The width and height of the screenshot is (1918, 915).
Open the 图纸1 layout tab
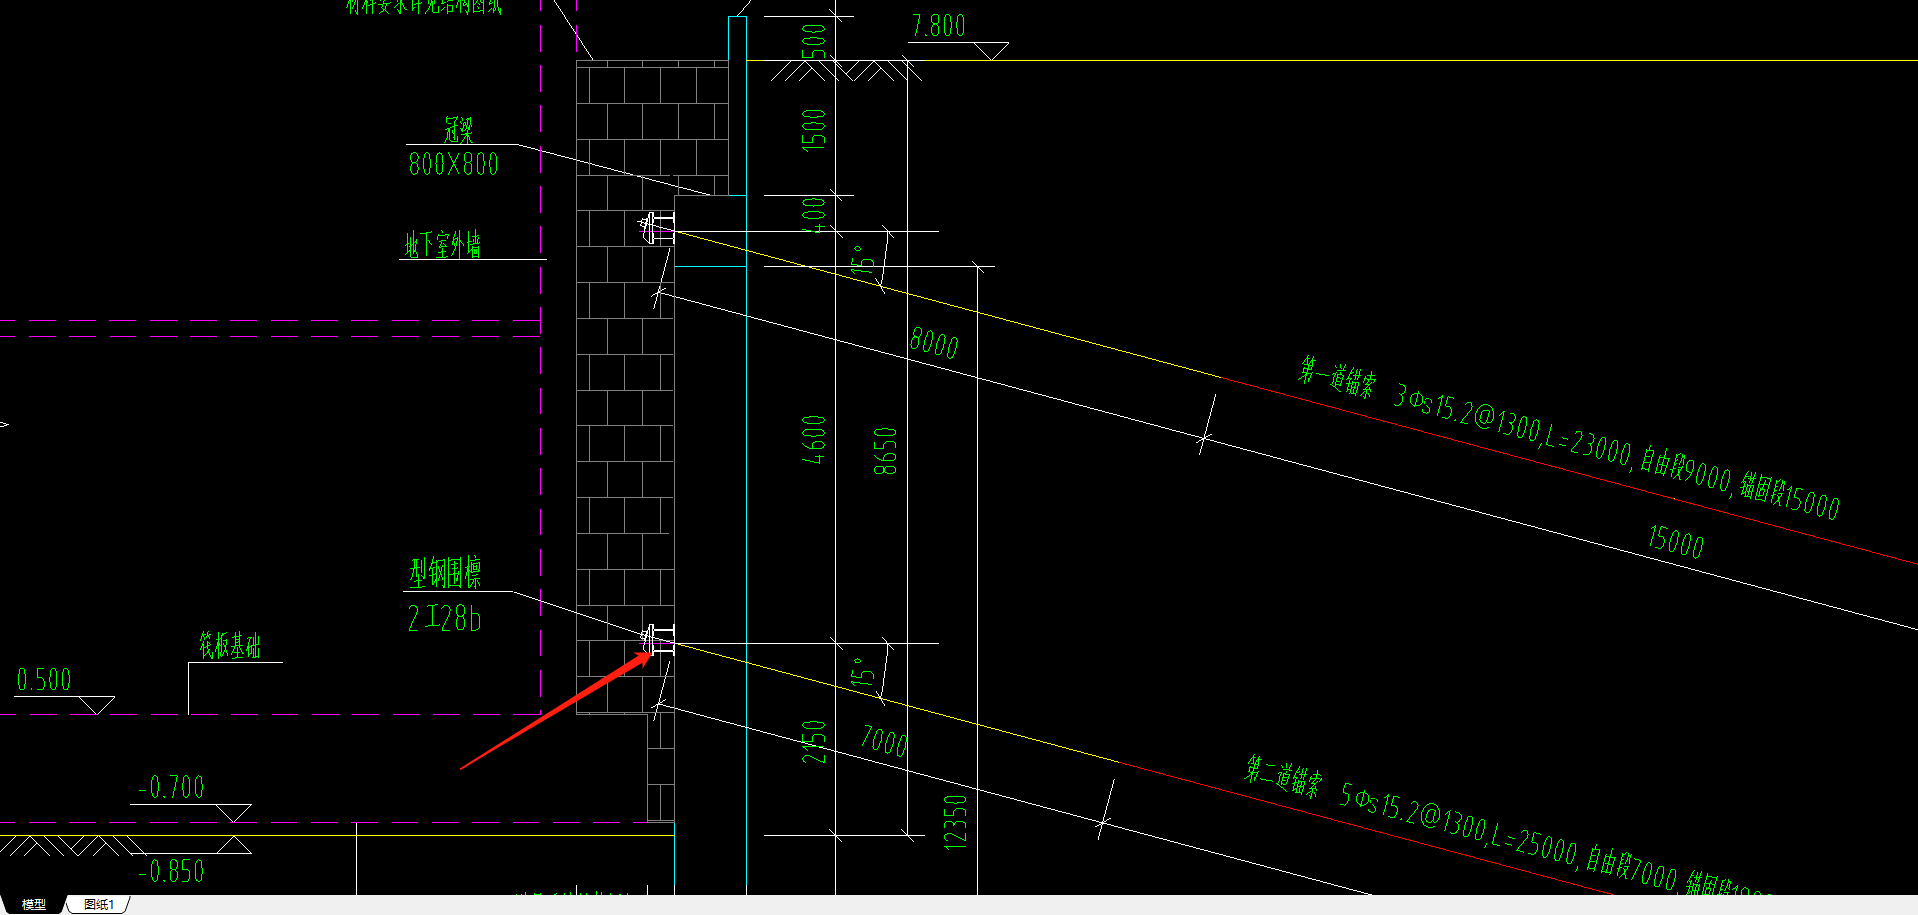[99, 904]
